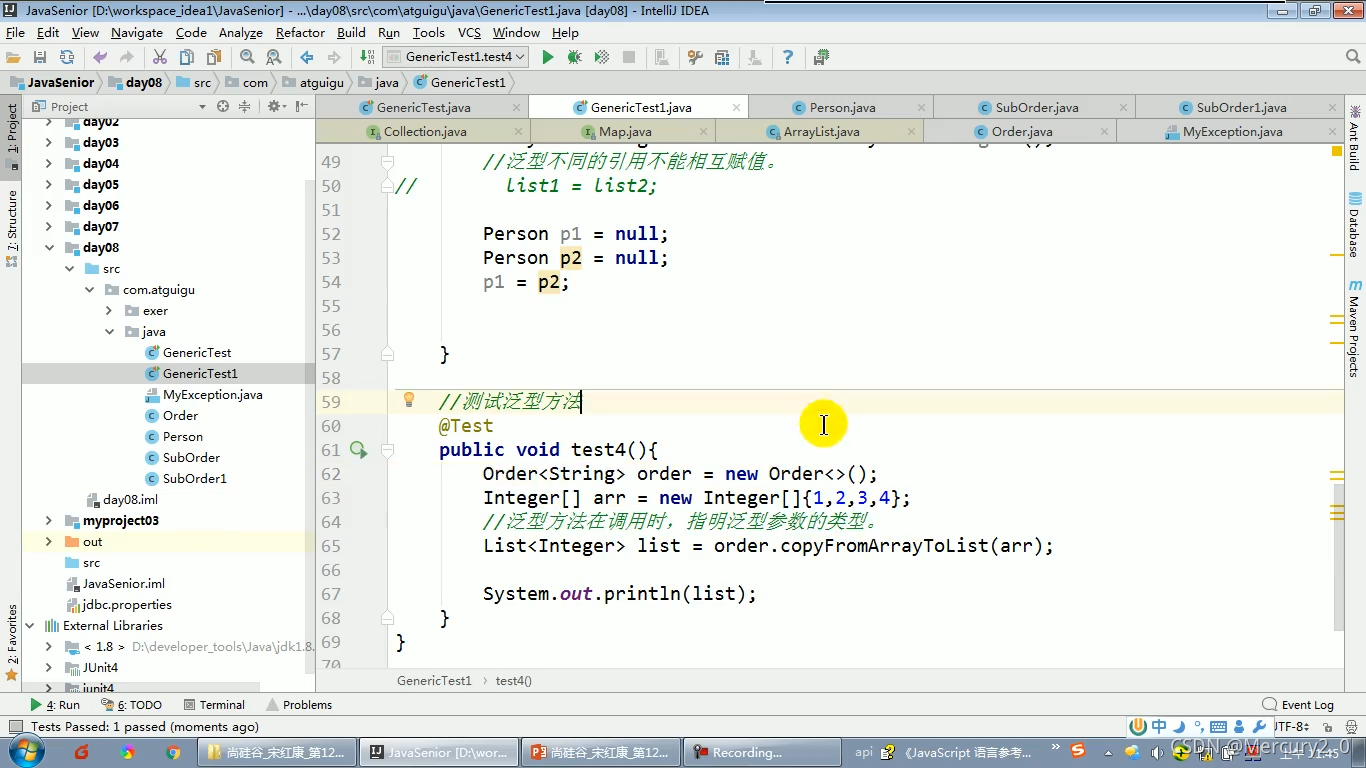
Task: Open the Refactor menu
Action: (x=300, y=32)
